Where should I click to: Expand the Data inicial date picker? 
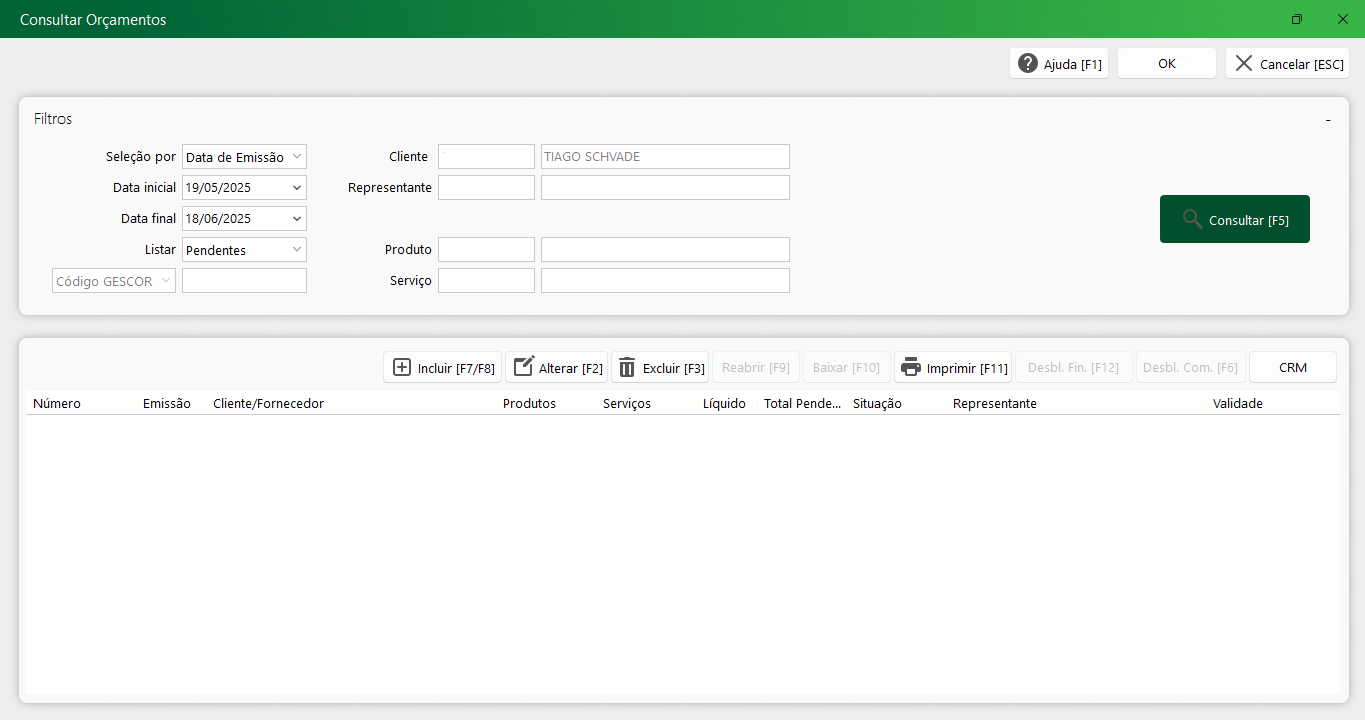point(297,188)
